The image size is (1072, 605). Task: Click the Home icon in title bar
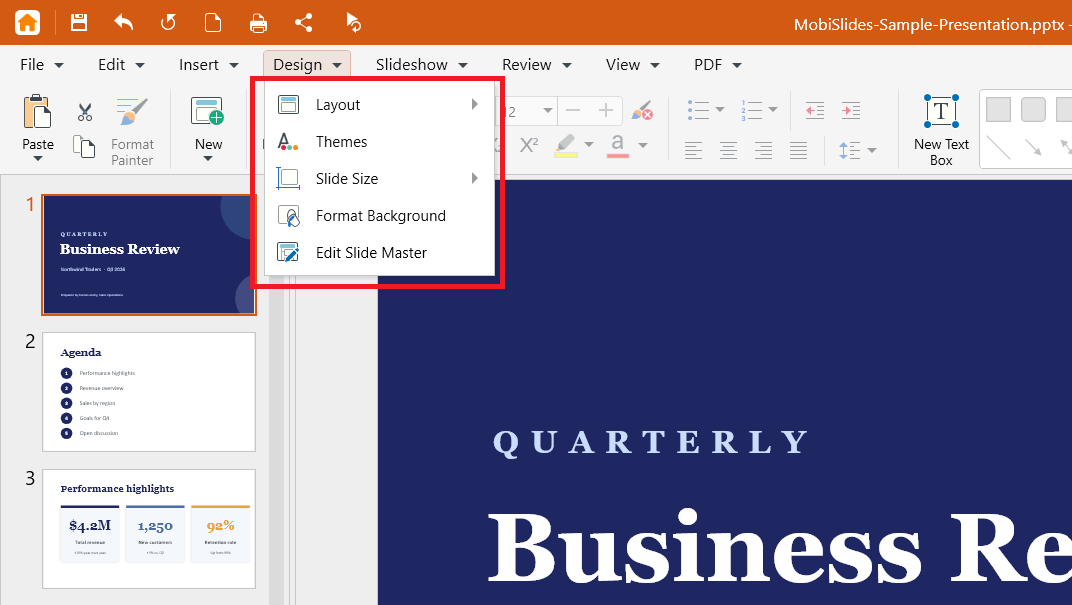pos(27,23)
